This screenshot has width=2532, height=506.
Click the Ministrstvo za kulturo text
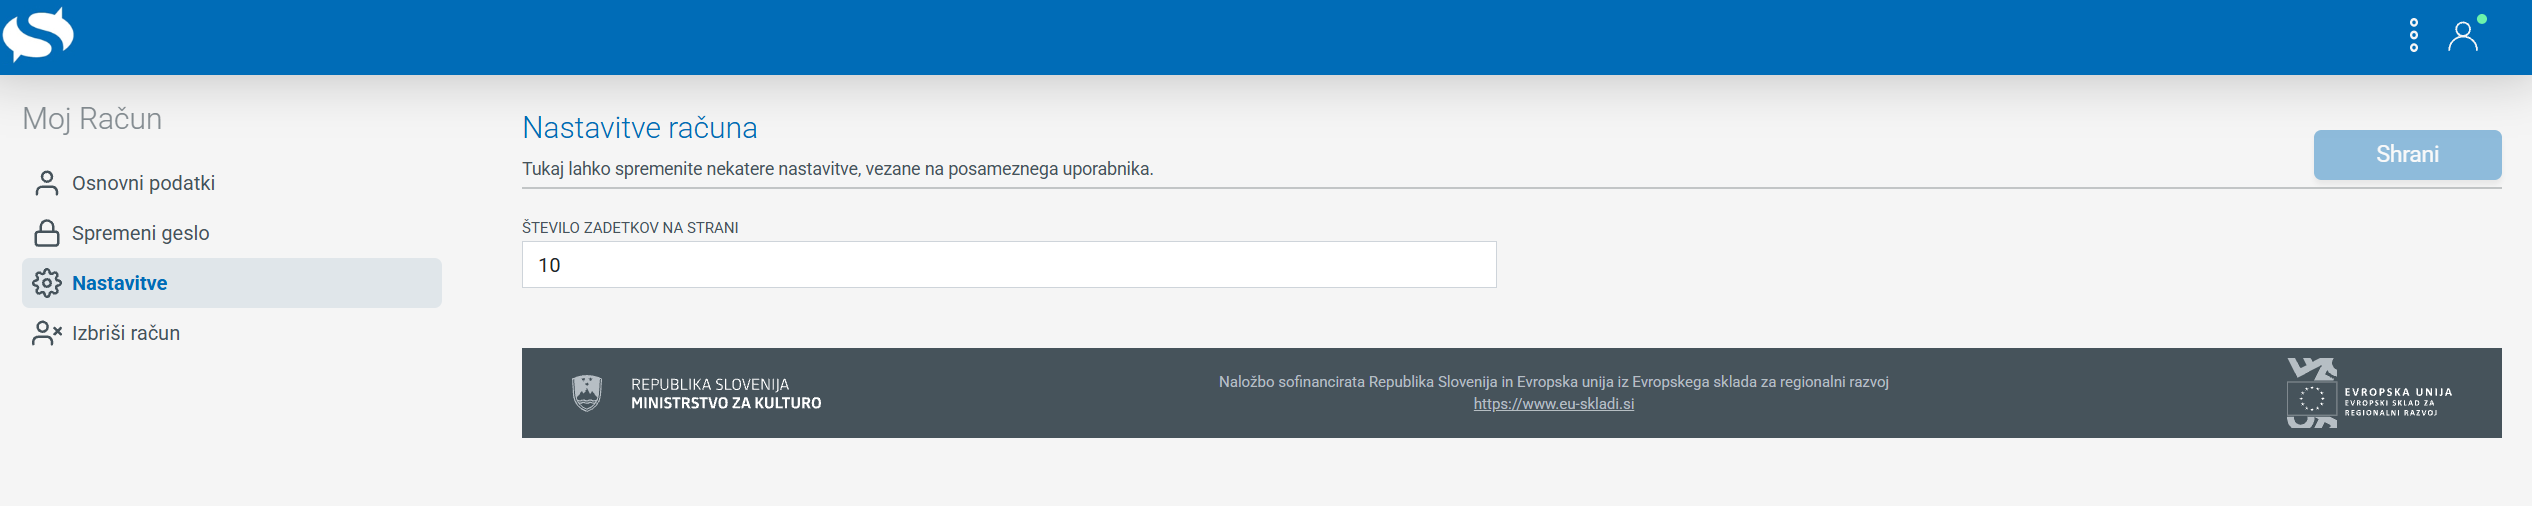point(726,403)
